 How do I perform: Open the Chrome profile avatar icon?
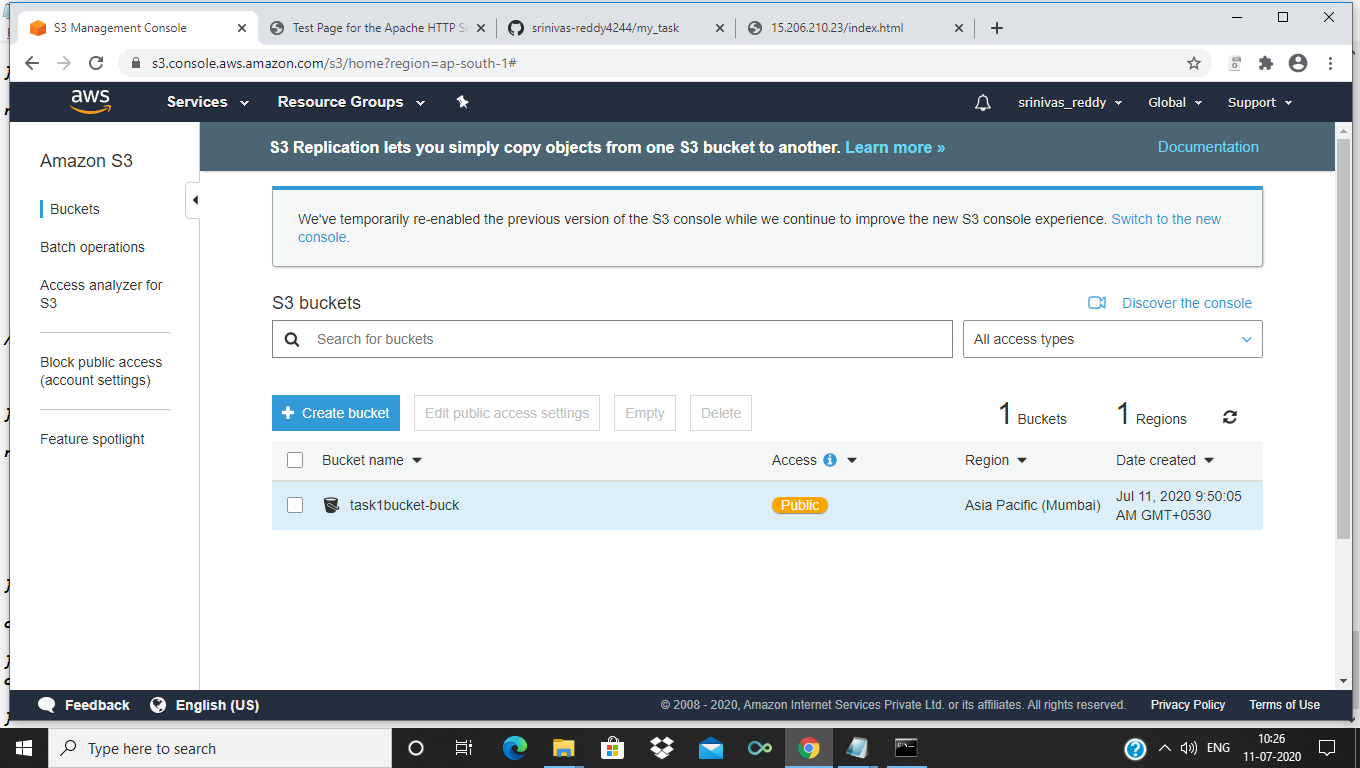point(1298,63)
